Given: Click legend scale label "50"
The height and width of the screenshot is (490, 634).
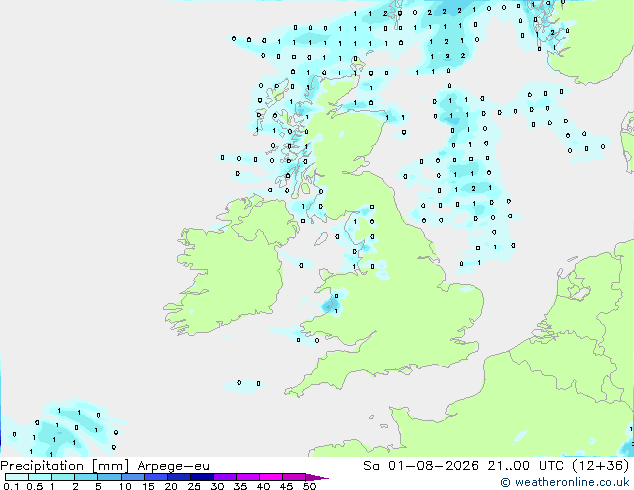Looking at the screenshot, I should [309, 486].
